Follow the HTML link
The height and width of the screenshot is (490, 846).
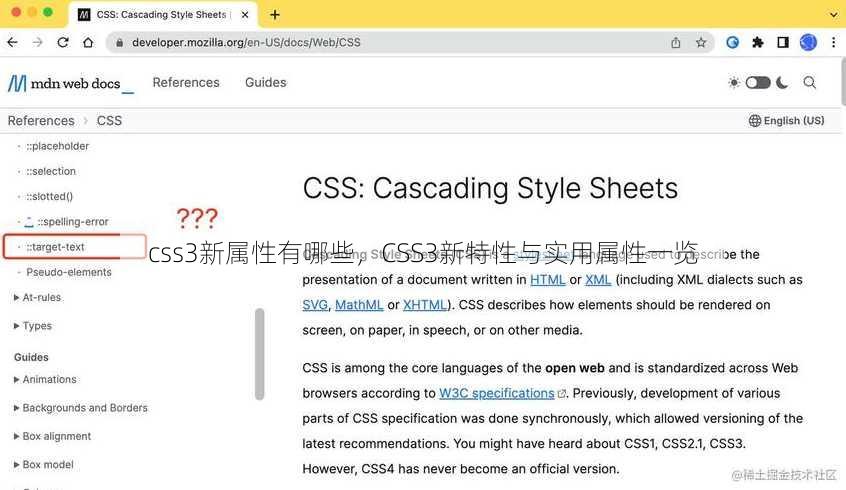[x=547, y=280]
